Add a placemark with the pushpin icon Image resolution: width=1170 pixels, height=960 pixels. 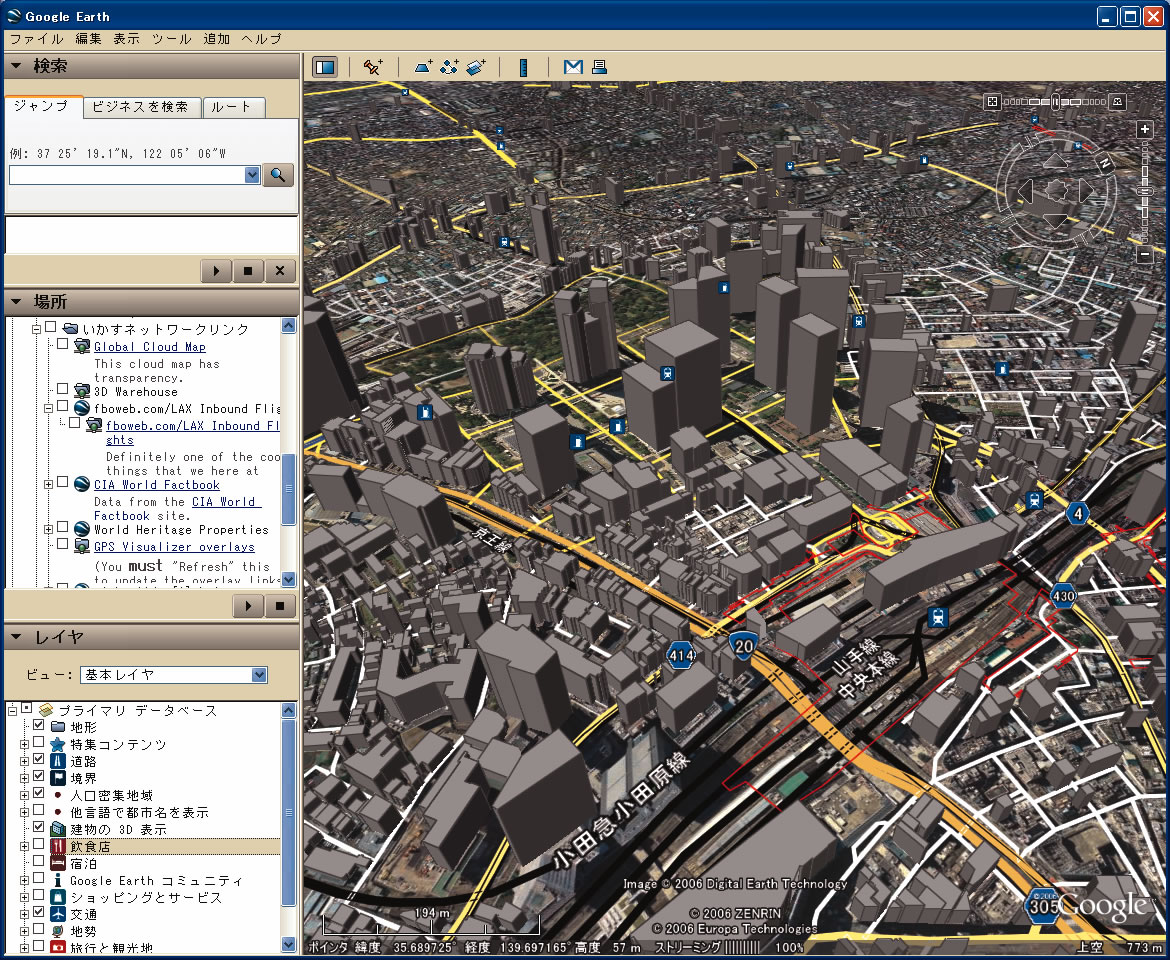click(x=372, y=67)
